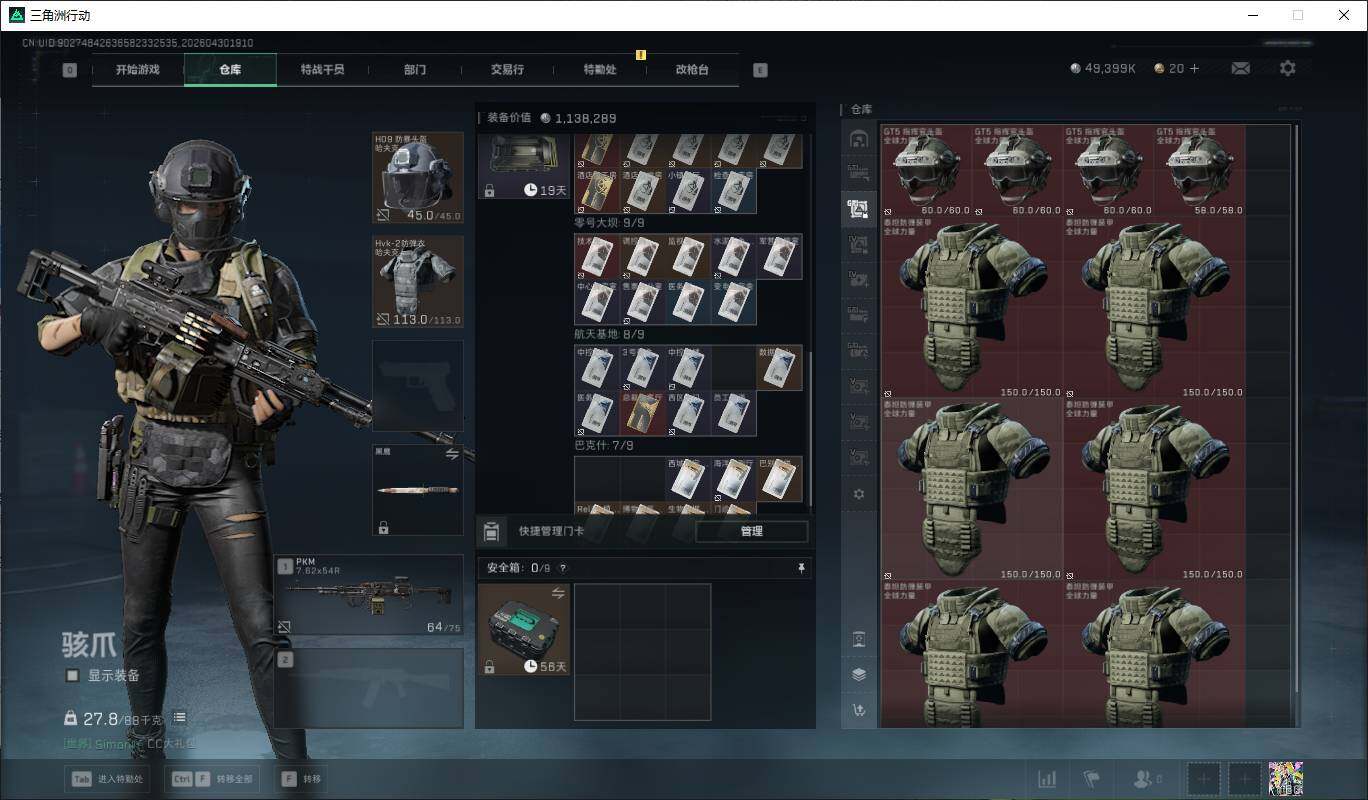Image resolution: width=1368 pixels, height=800 pixels.
Task: Go to the 交易行 tab
Action: (507, 69)
